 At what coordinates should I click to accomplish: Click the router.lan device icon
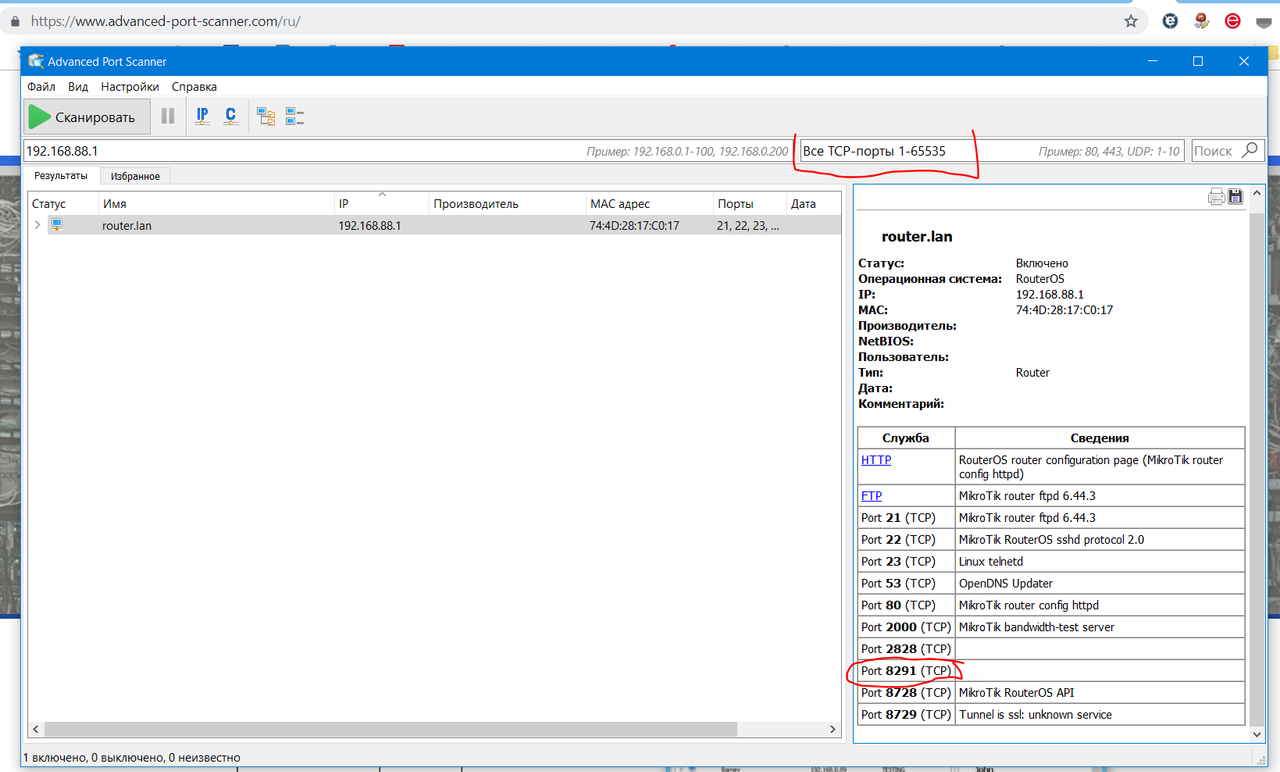pos(57,226)
